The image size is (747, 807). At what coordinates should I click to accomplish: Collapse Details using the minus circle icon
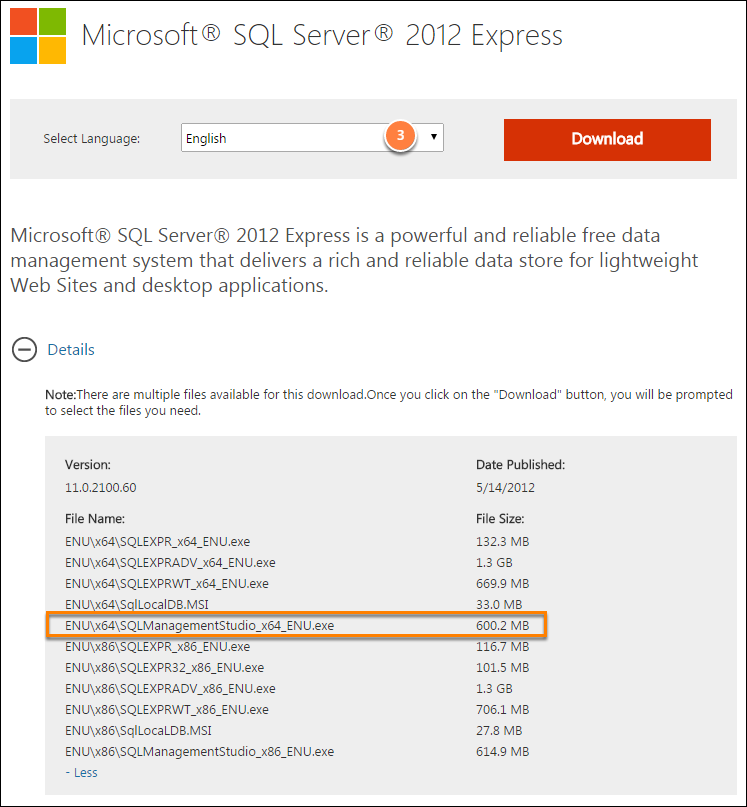point(24,350)
